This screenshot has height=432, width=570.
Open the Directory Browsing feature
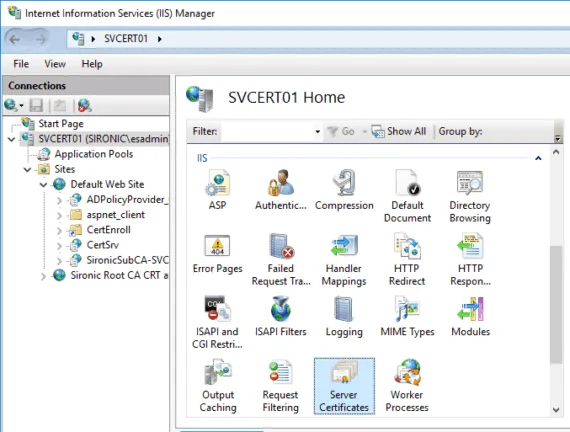pos(470,196)
